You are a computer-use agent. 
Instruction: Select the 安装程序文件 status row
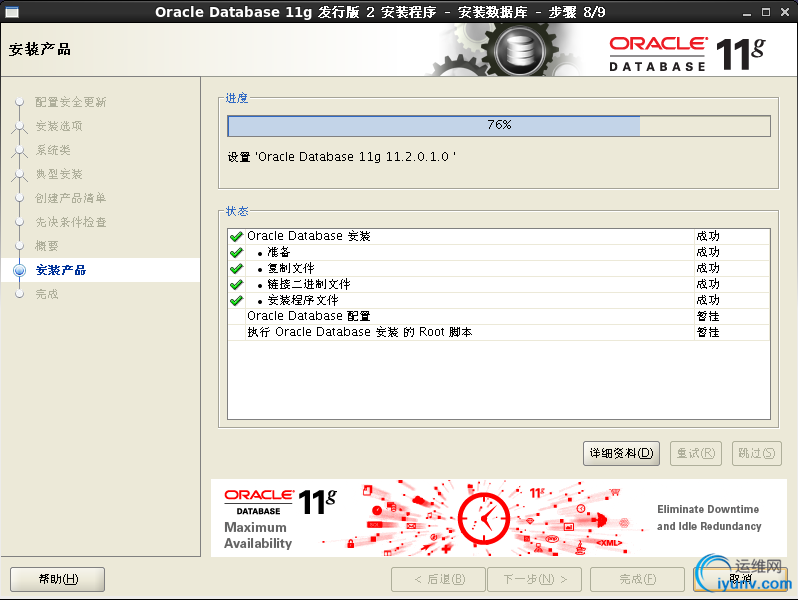coord(499,300)
